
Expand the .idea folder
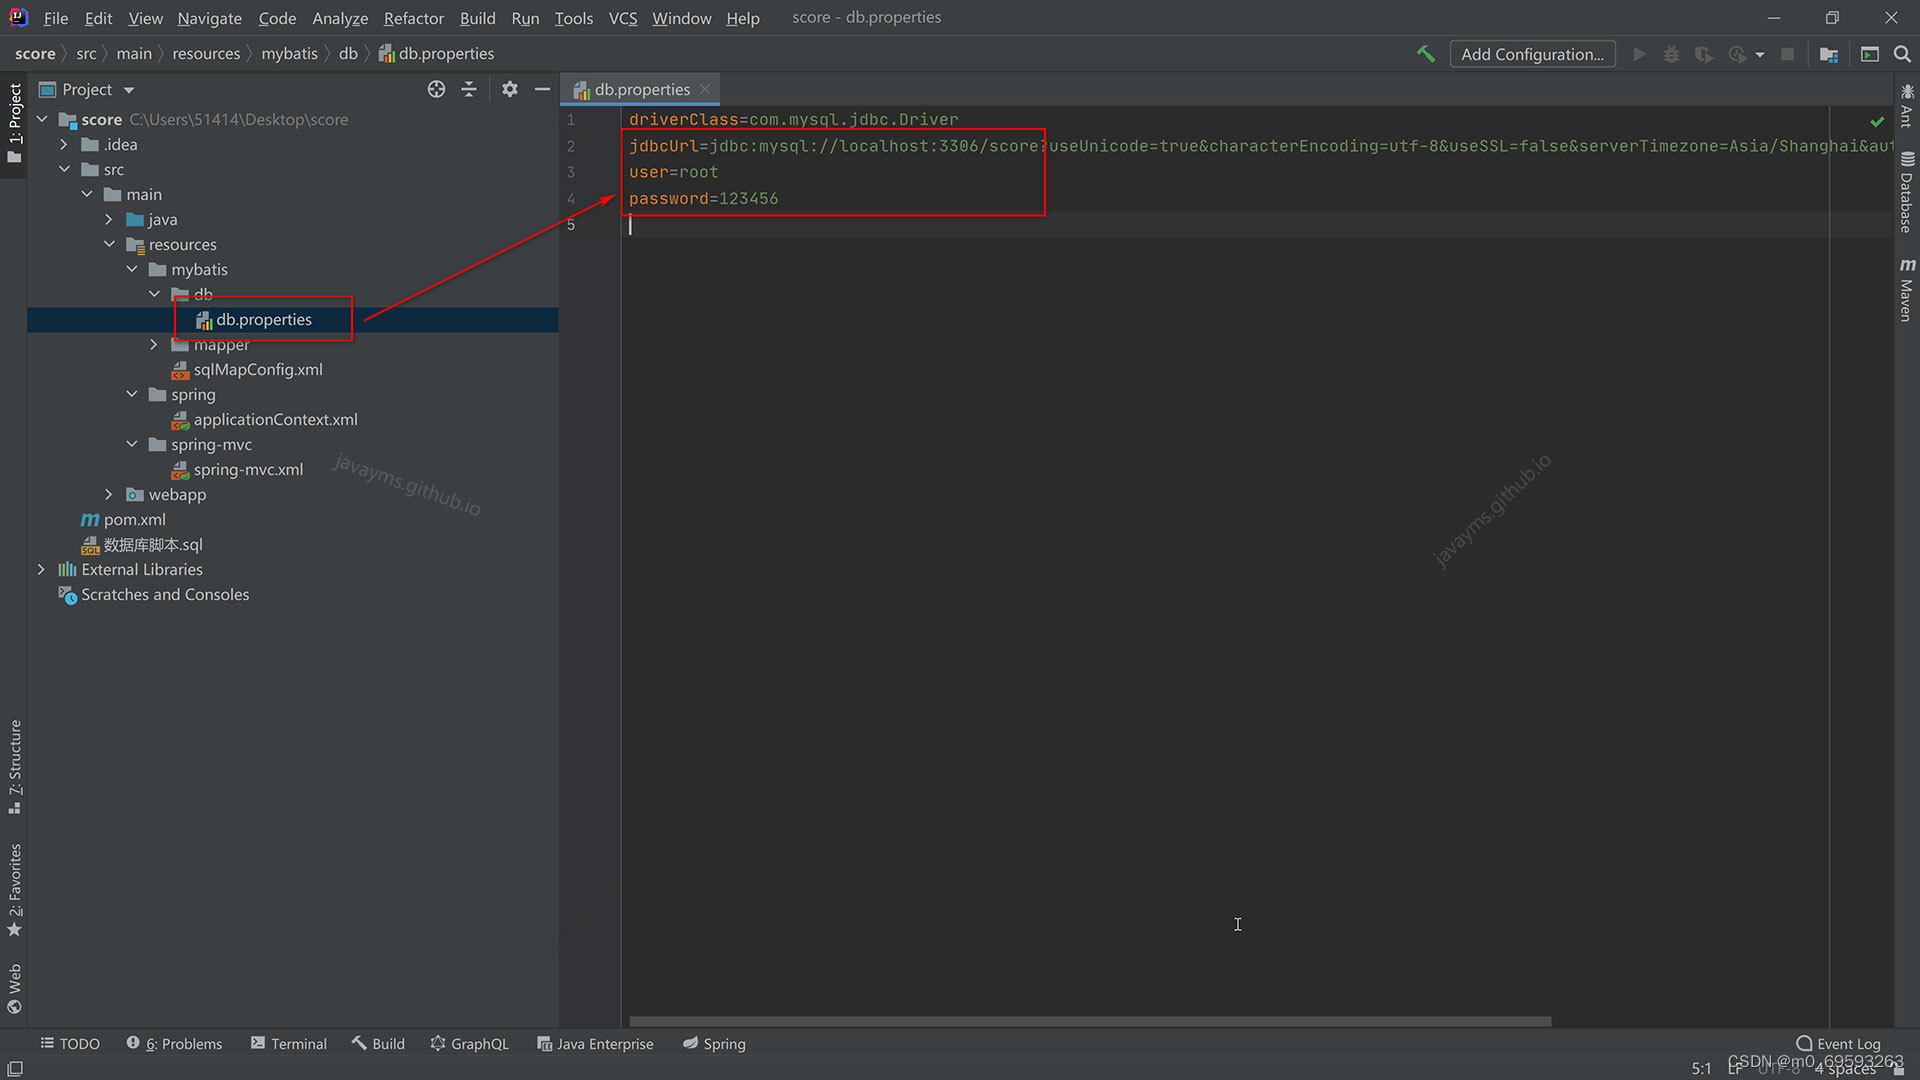[64, 144]
